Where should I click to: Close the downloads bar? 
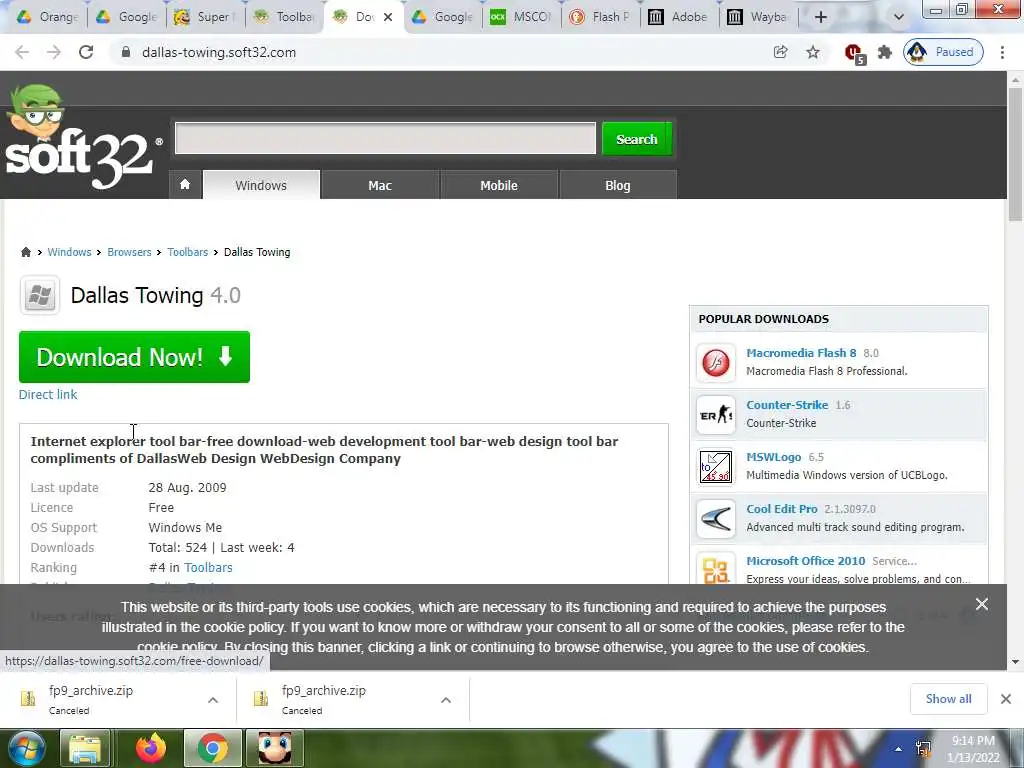(1006, 699)
